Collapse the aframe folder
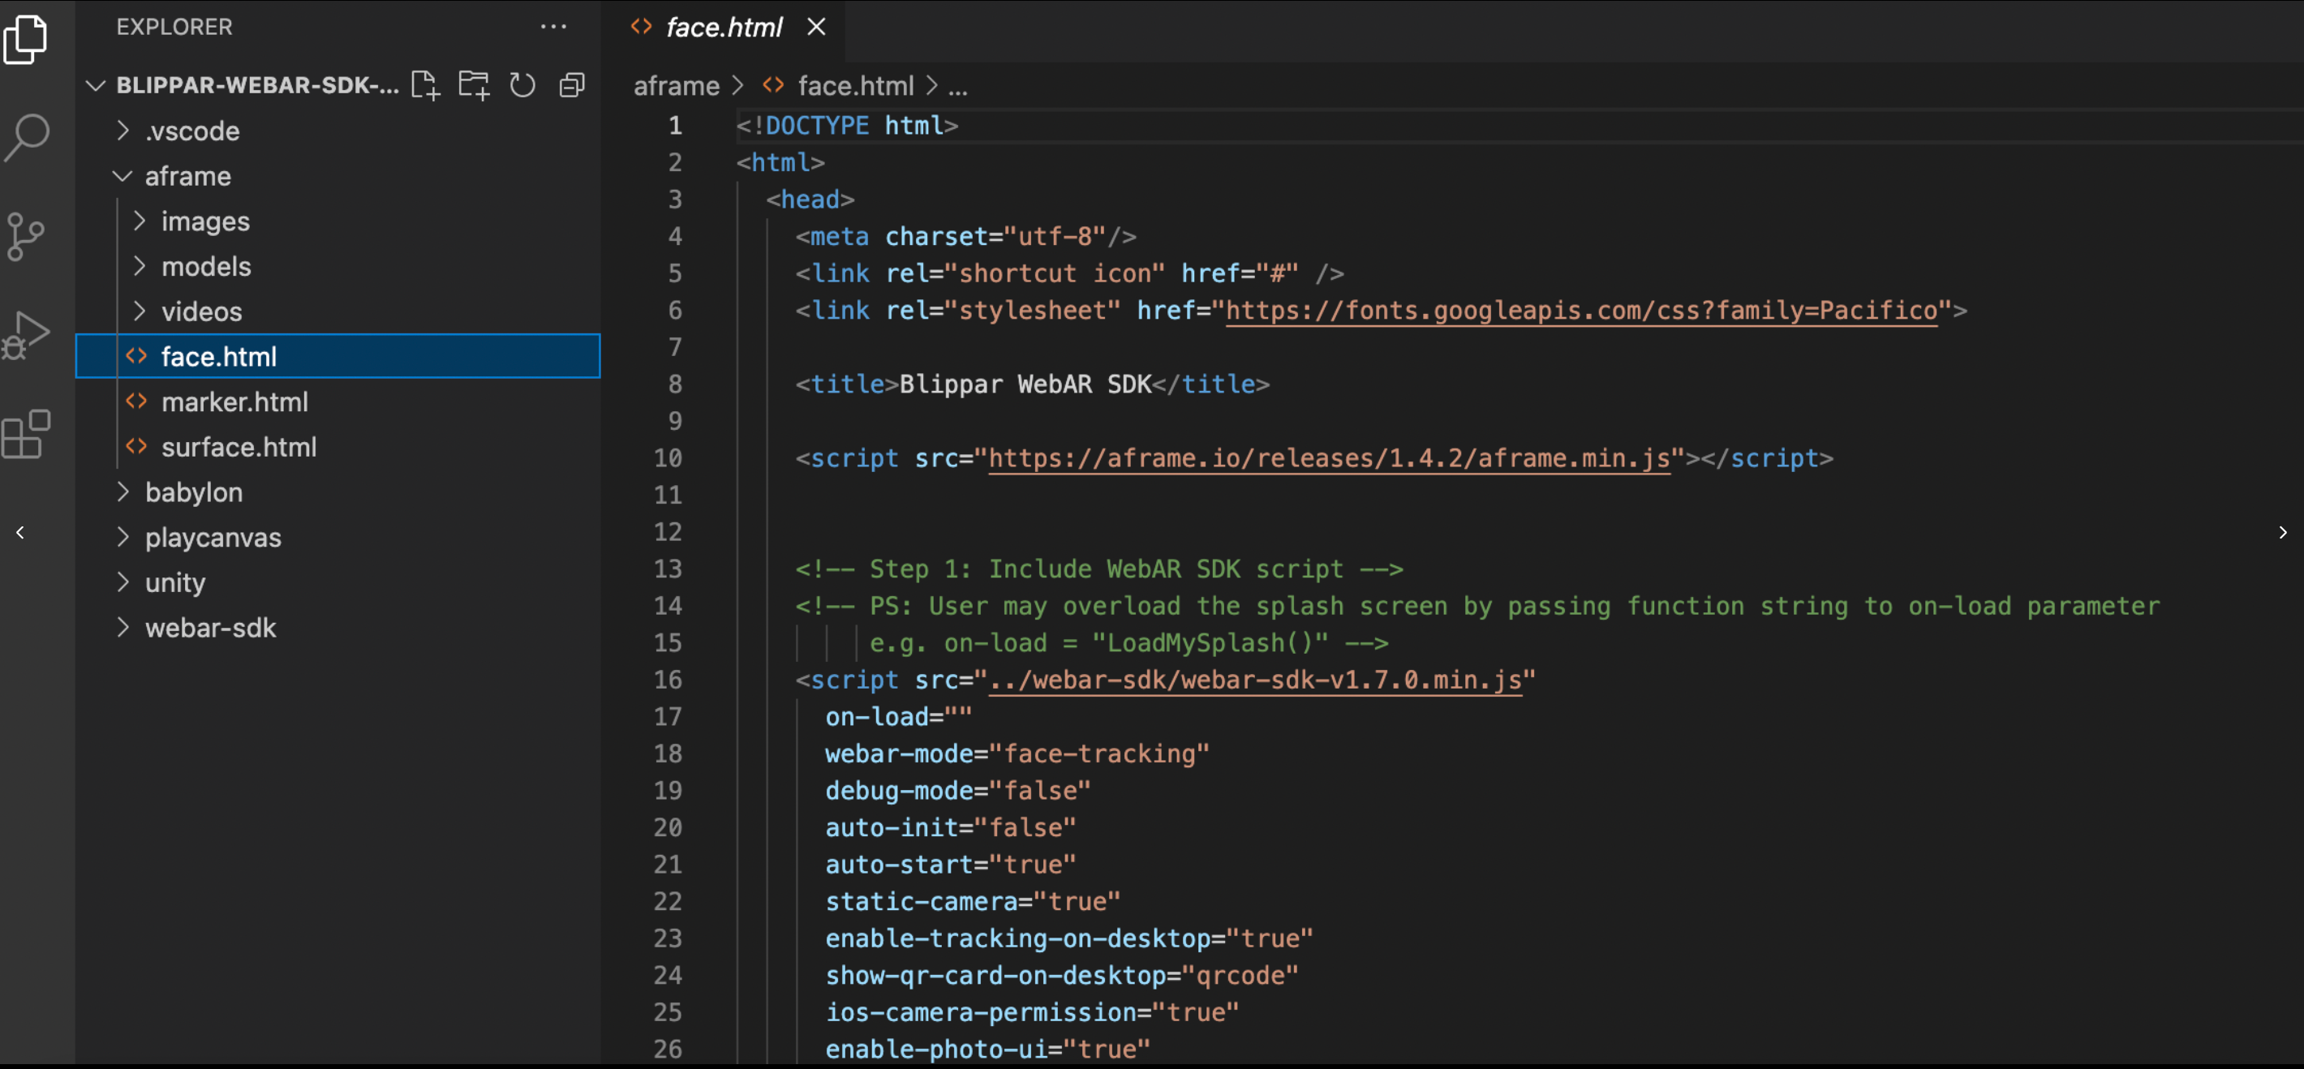Viewport: 2304px width, 1069px height. click(187, 176)
